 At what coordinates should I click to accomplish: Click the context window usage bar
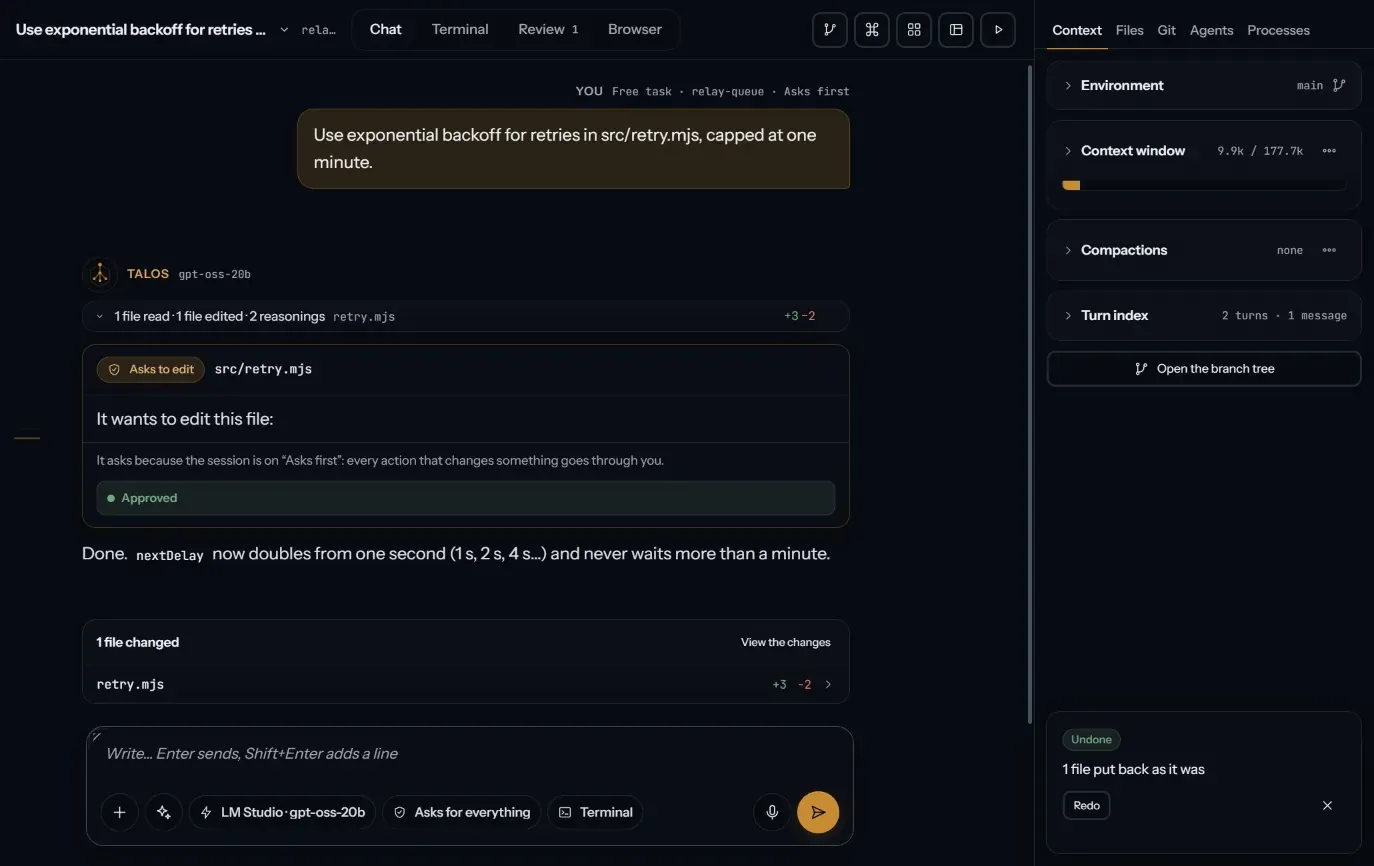(1204, 185)
